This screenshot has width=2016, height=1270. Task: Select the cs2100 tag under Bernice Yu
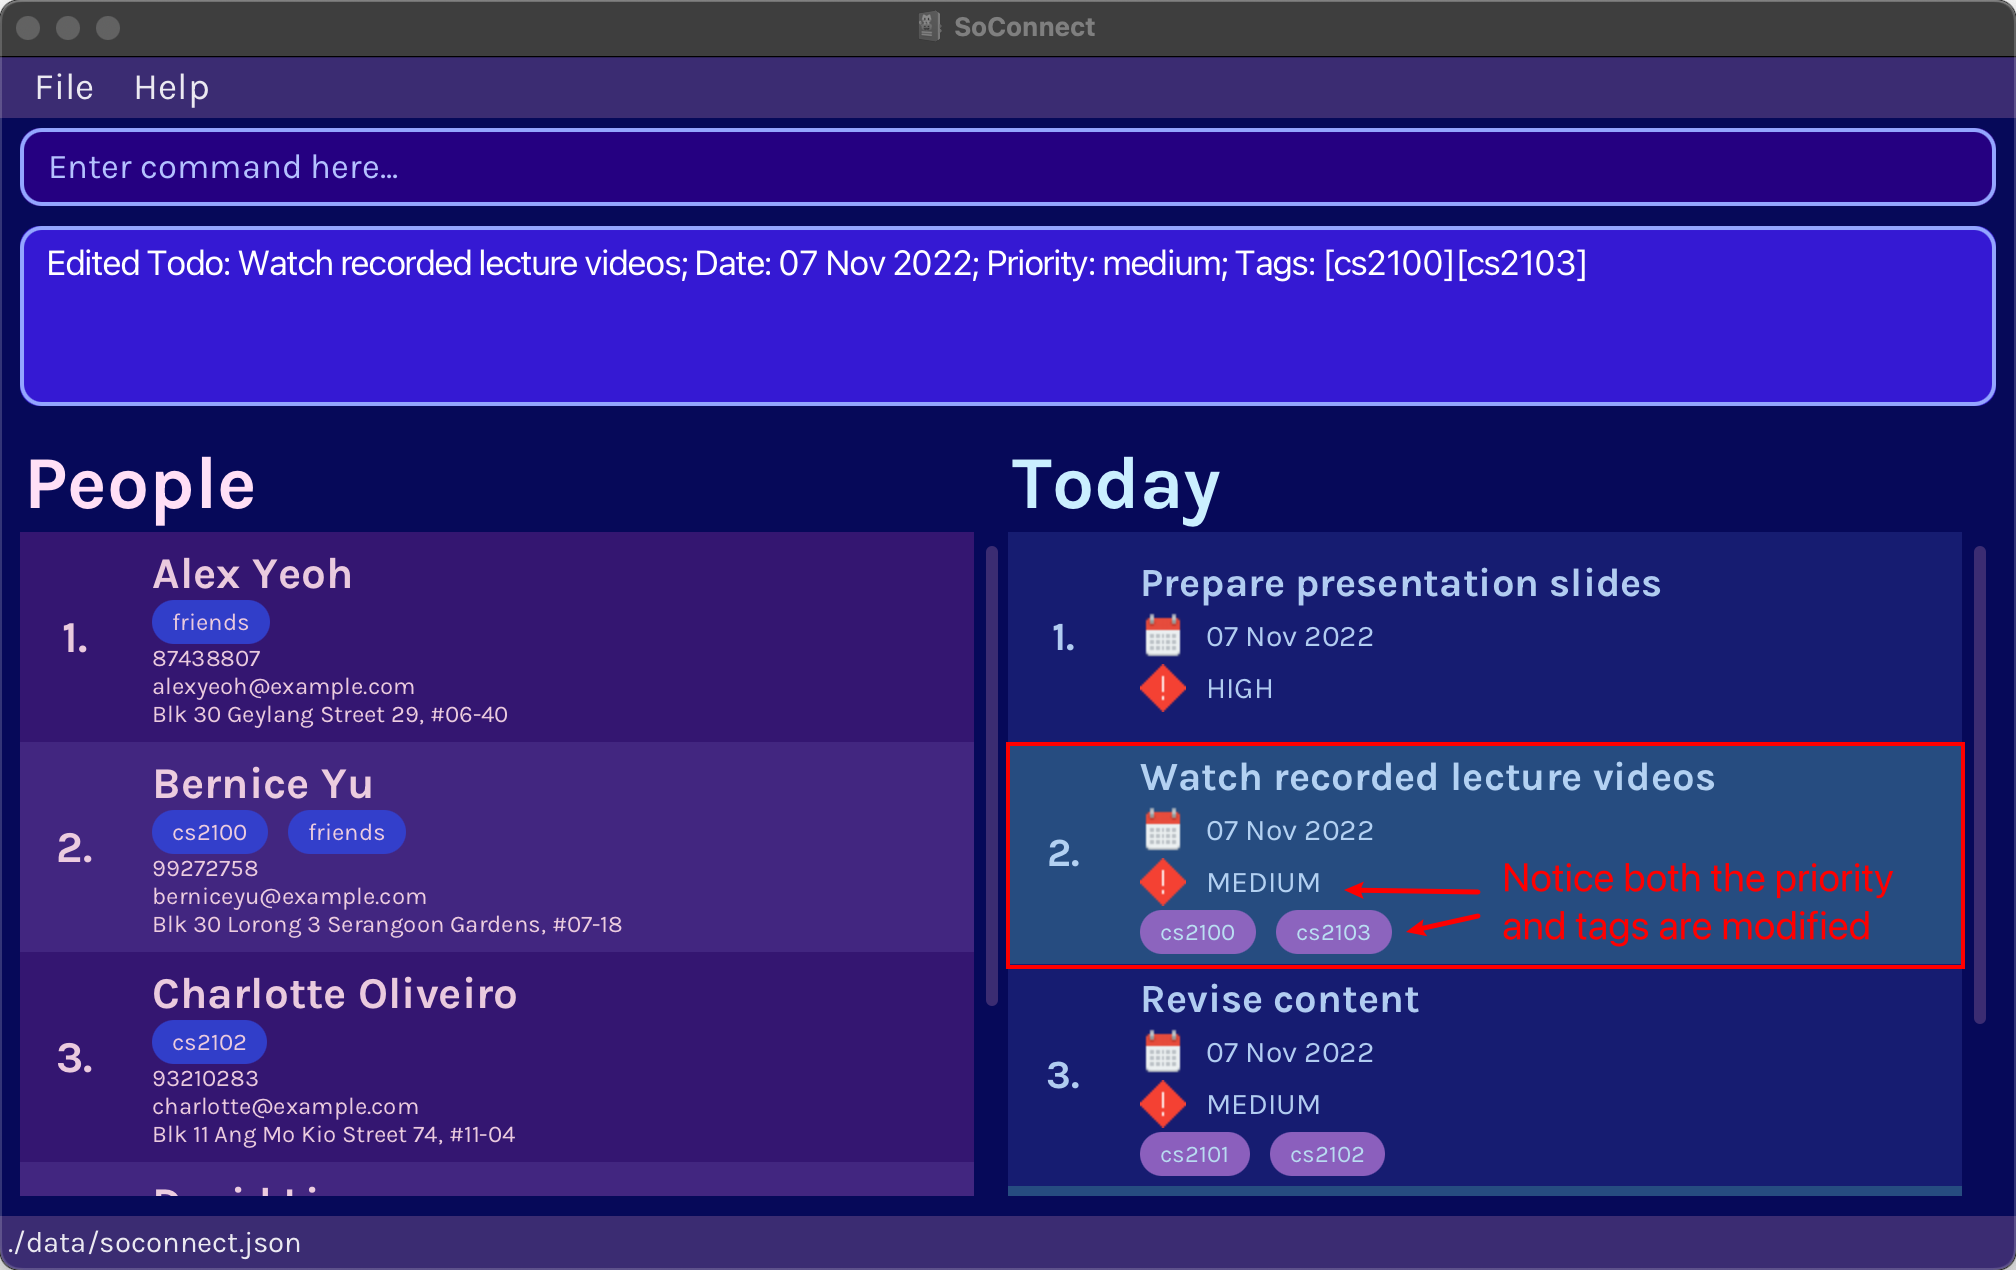[x=209, y=832]
